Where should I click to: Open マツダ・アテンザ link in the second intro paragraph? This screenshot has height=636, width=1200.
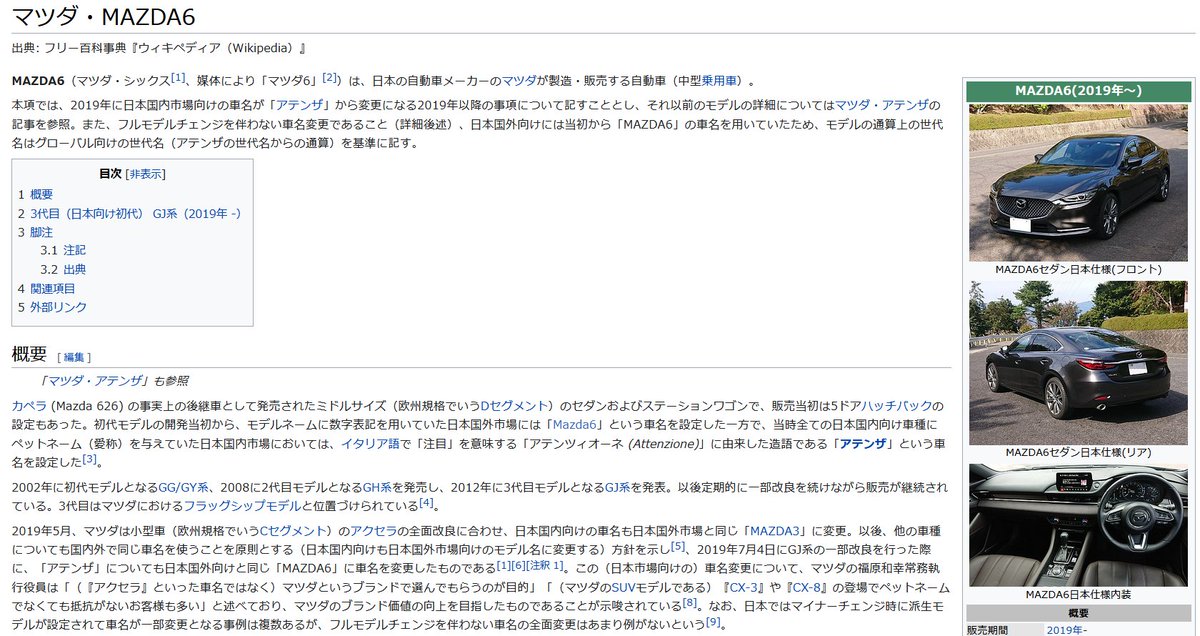(881, 105)
